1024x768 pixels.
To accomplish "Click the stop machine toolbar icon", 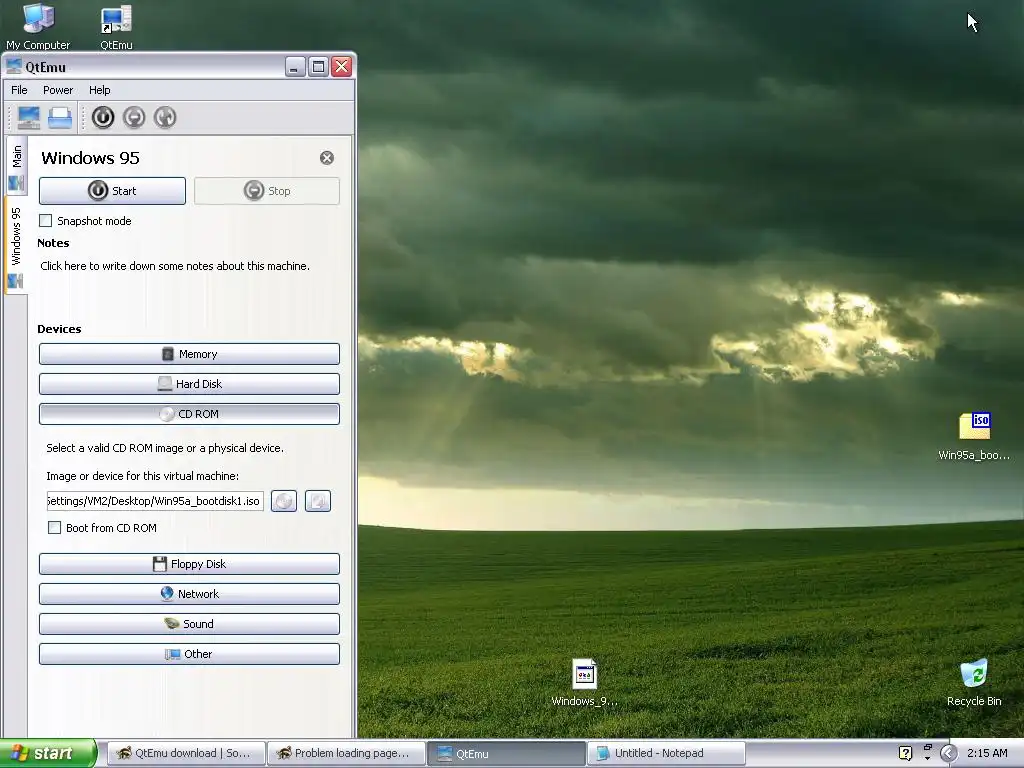I will click(x=134, y=118).
